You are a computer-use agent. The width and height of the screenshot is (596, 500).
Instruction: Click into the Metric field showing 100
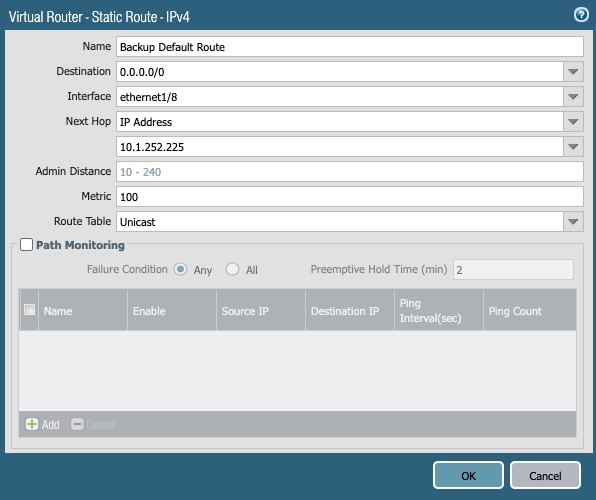click(350, 197)
